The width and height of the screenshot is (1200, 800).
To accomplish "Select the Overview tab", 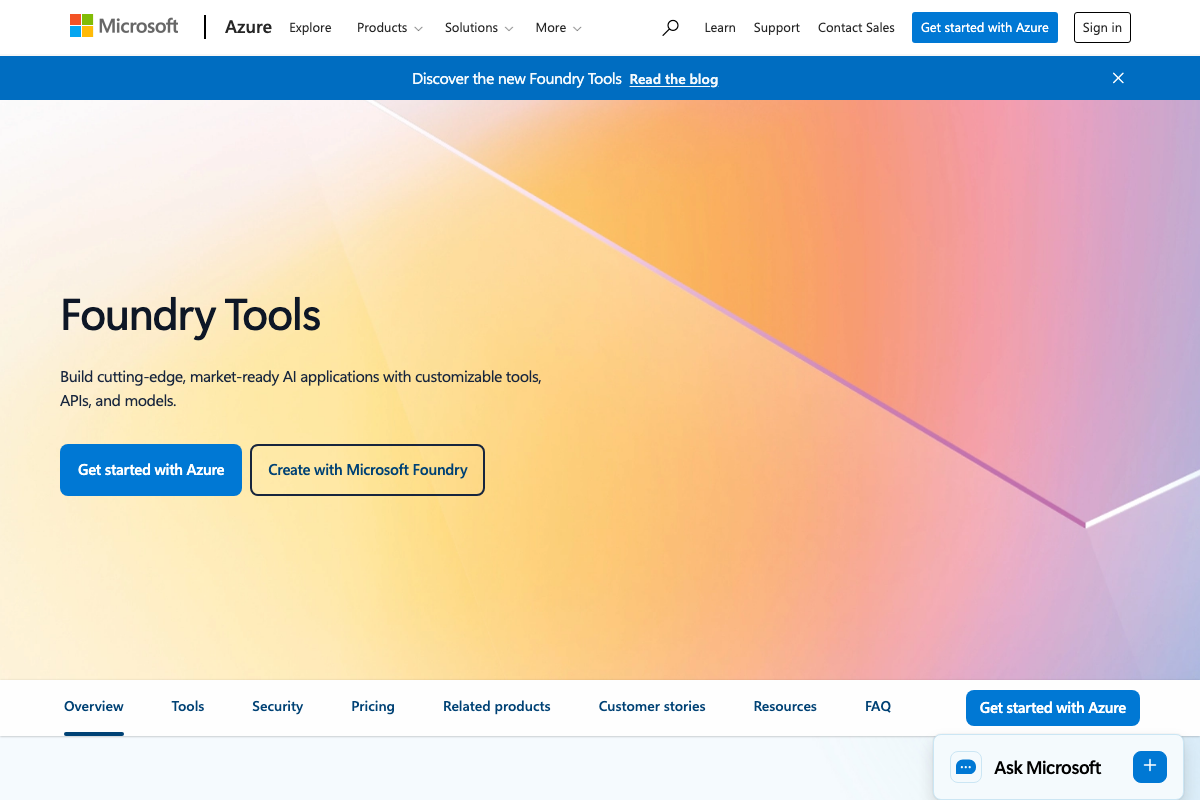I will [x=94, y=706].
